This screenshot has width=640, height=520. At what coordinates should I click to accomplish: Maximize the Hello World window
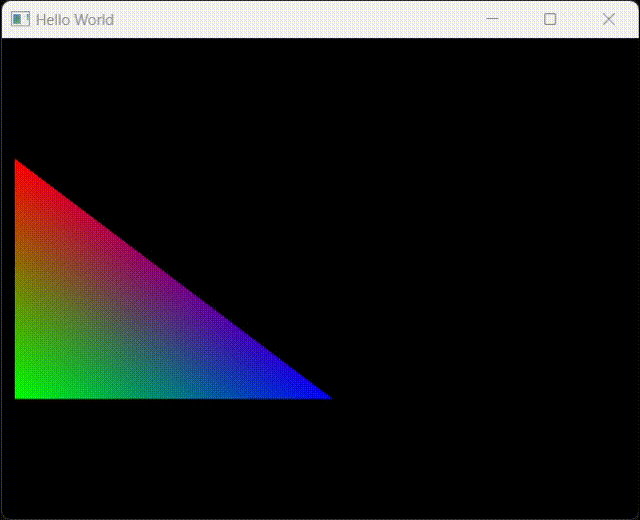coord(550,19)
